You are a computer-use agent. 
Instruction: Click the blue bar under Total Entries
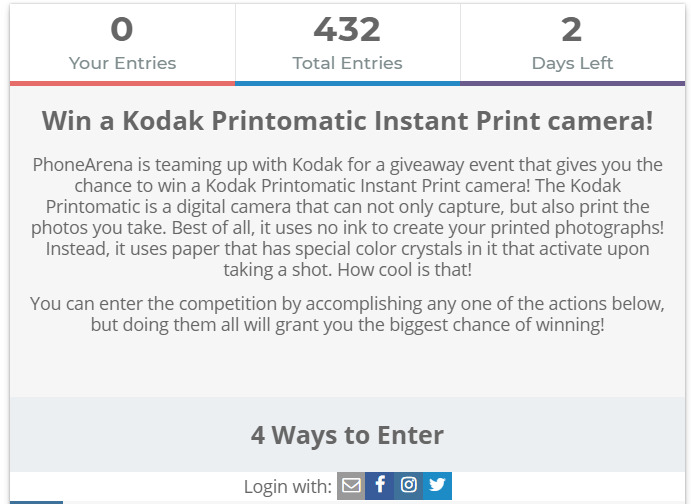tap(348, 83)
